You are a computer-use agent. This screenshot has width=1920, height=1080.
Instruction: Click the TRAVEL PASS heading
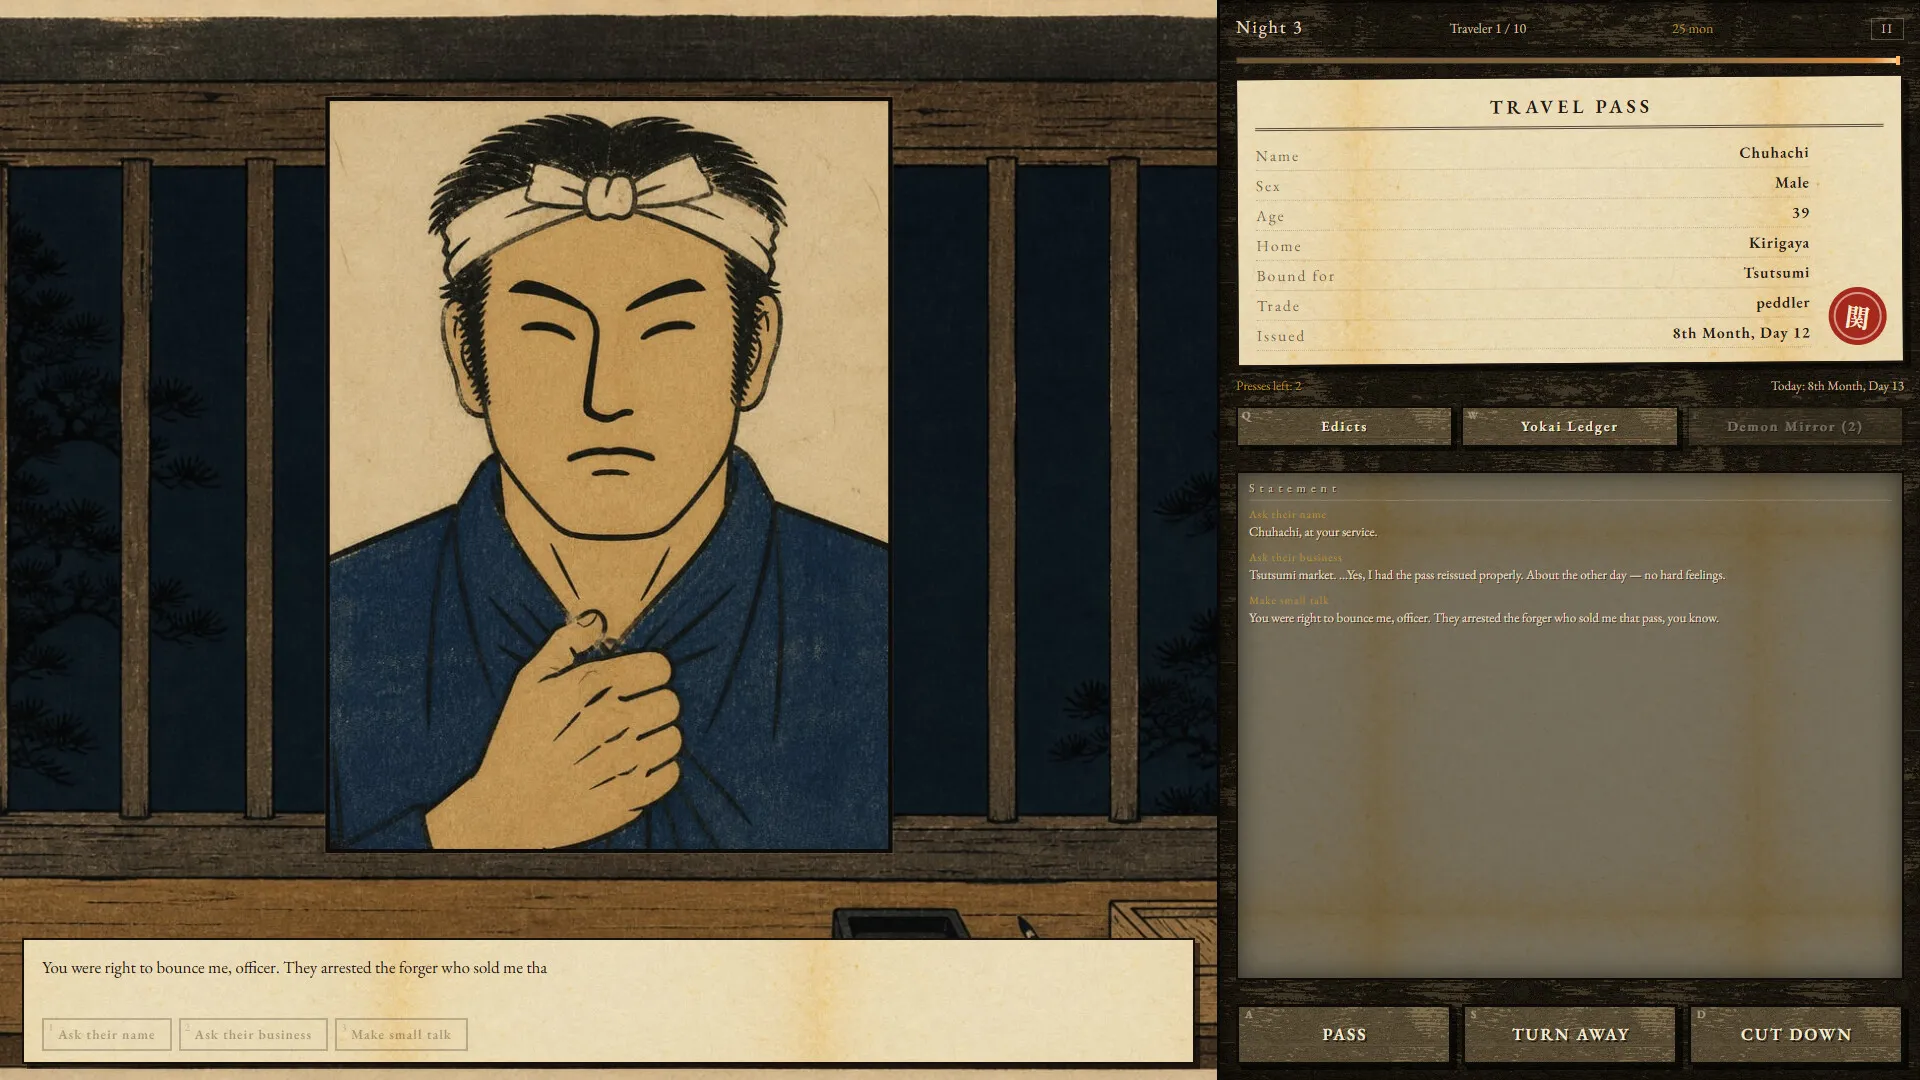1570,107
